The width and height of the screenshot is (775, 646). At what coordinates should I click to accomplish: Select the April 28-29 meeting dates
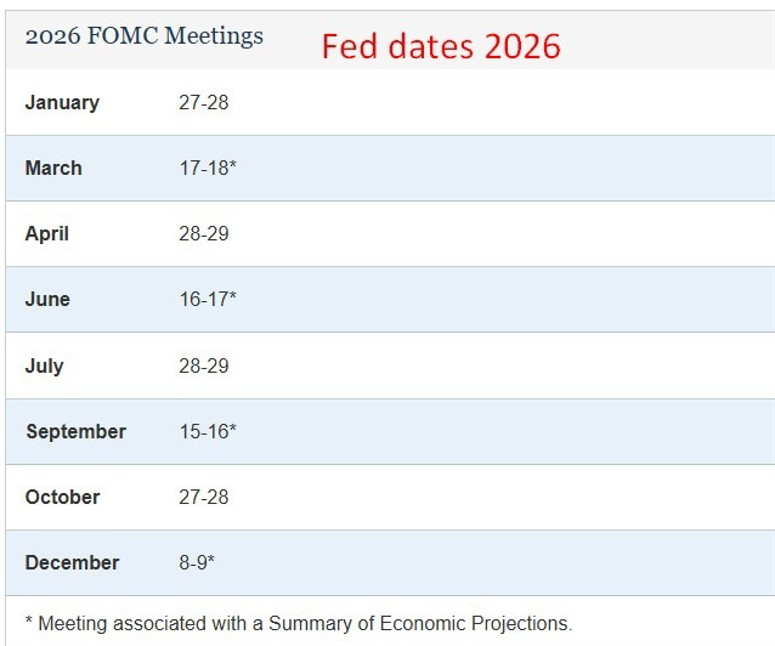(204, 234)
